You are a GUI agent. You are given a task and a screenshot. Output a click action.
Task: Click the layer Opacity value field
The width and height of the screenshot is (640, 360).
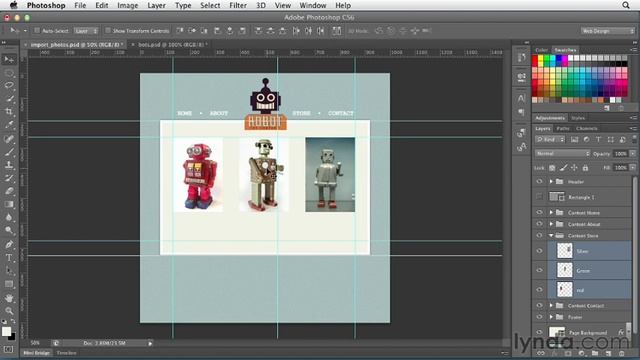(620, 153)
